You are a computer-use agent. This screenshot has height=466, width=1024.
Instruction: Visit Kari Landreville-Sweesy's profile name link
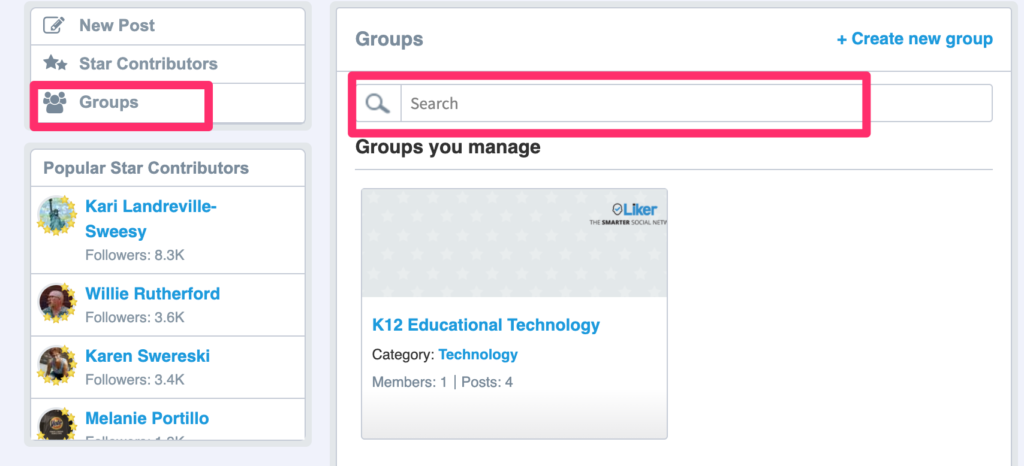[151, 219]
